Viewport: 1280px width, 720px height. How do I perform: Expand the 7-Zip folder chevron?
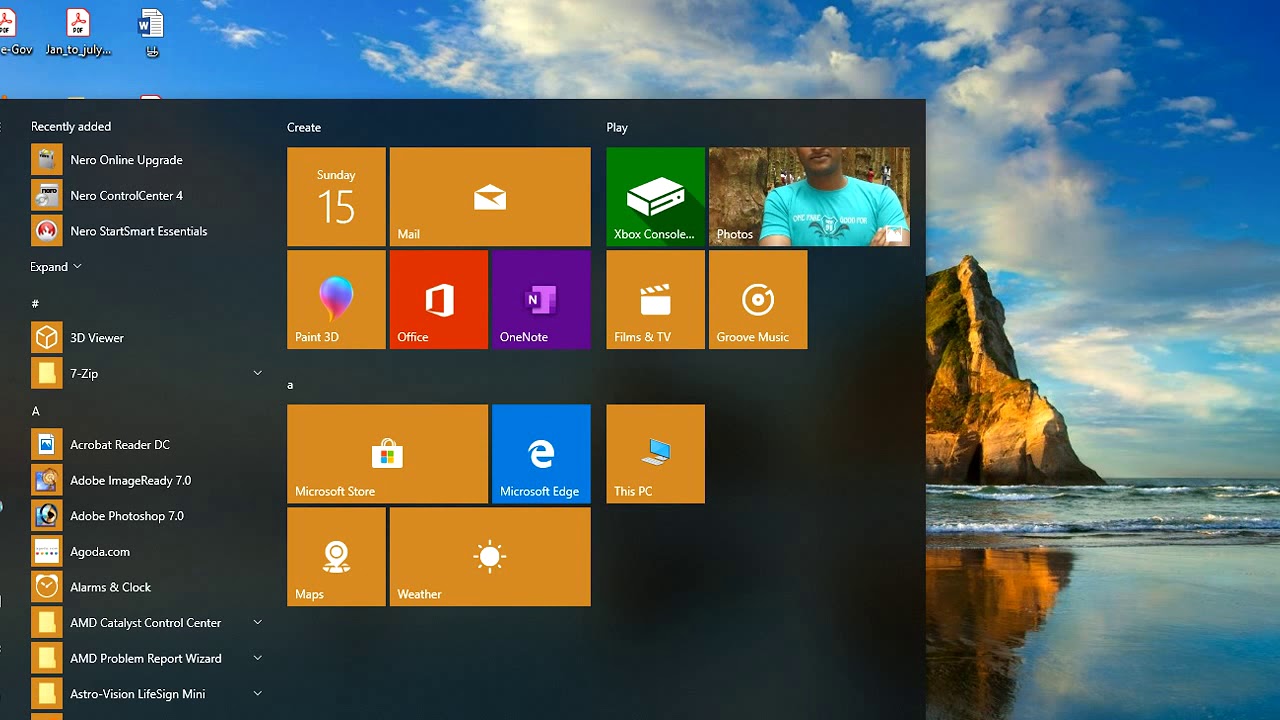coord(257,373)
